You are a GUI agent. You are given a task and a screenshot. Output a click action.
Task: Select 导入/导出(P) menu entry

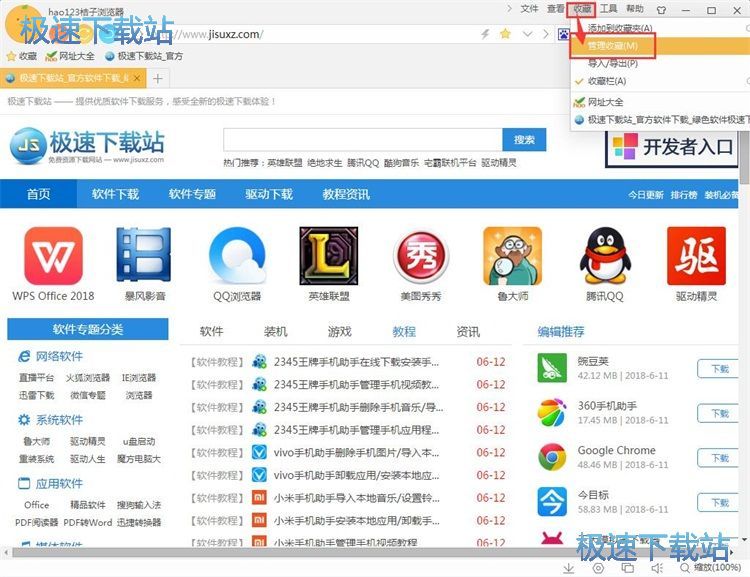660,63
